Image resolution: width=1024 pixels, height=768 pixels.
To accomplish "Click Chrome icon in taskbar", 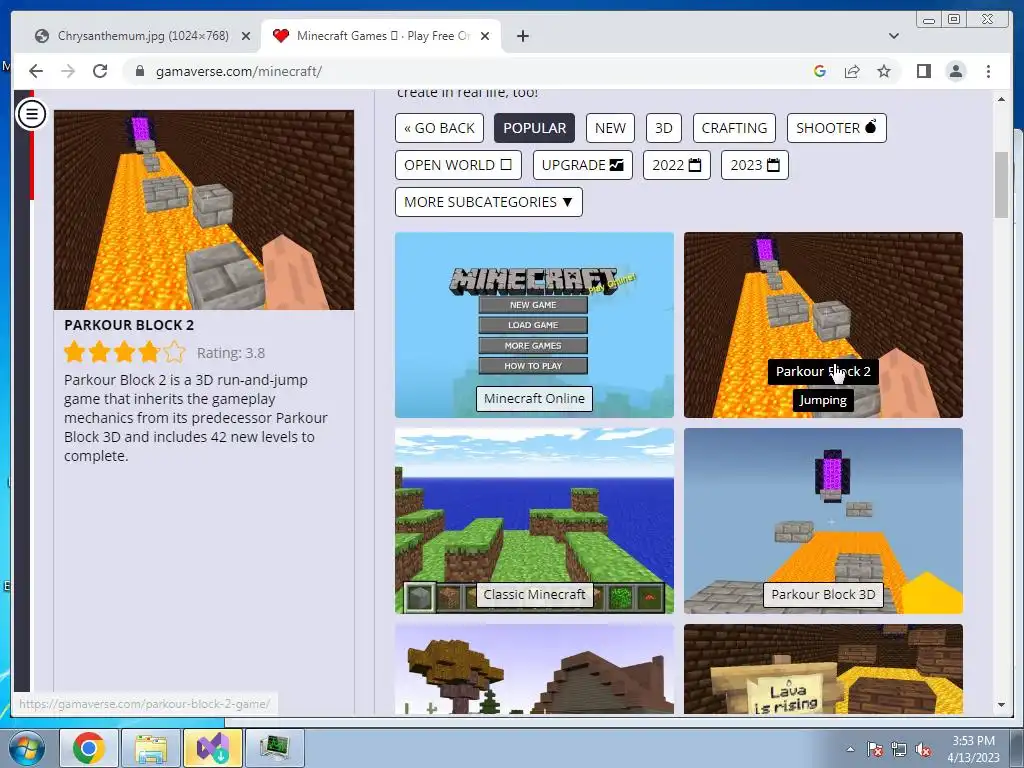I will click(89, 748).
